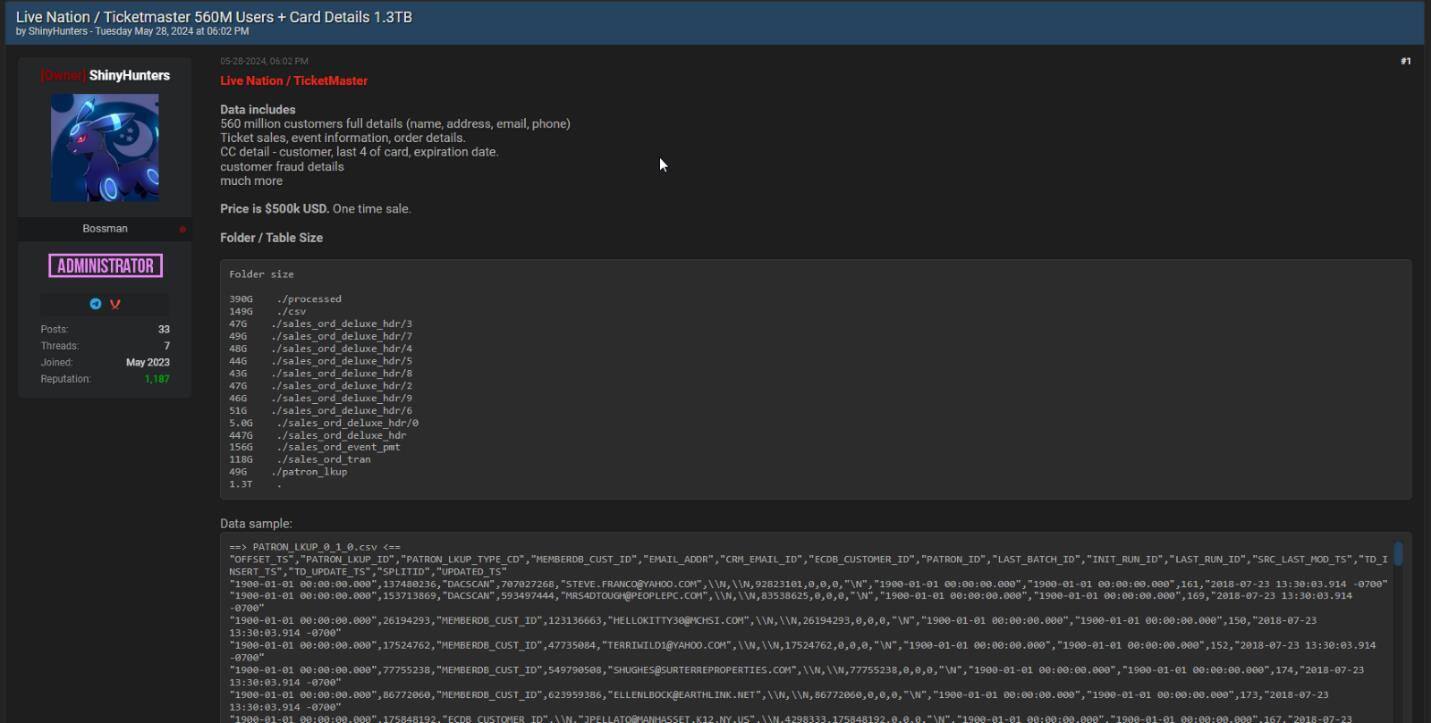
Task: Click the red Live Nation / TicketMaster heading
Action: point(294,81)
